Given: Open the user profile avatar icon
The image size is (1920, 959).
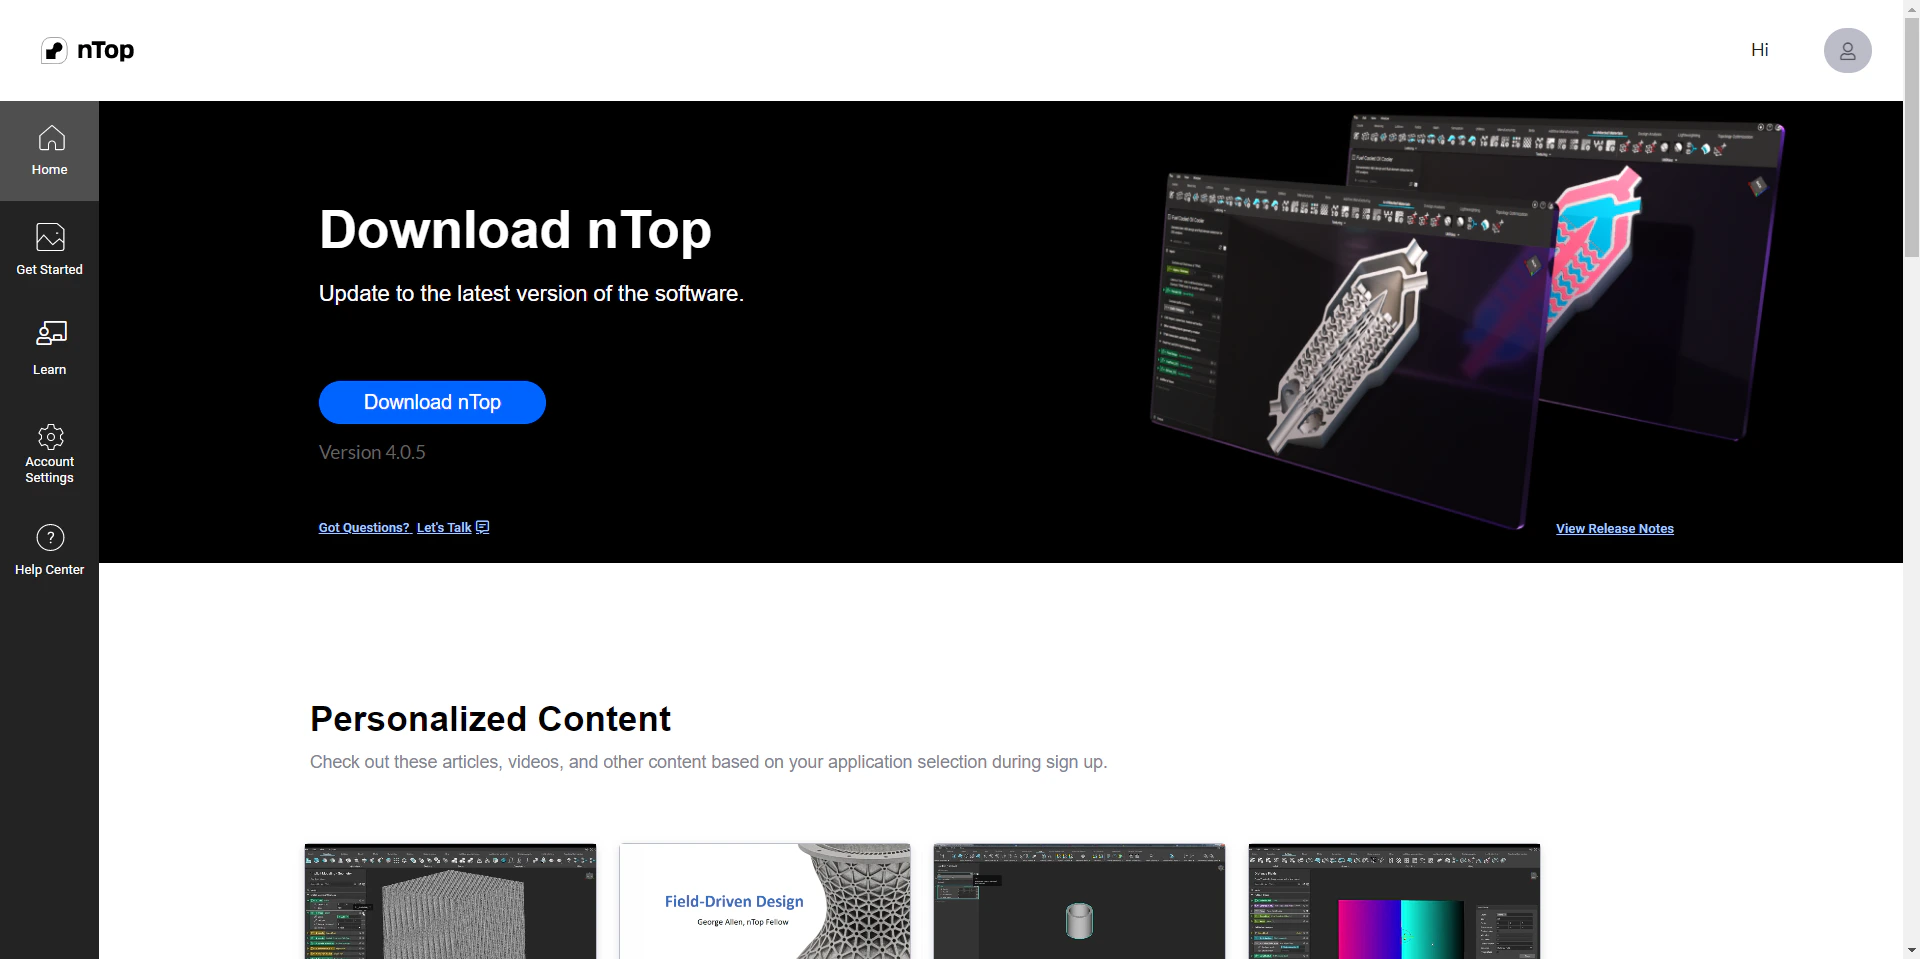Looking at the screenshot, I should [x=1847, y=50].
